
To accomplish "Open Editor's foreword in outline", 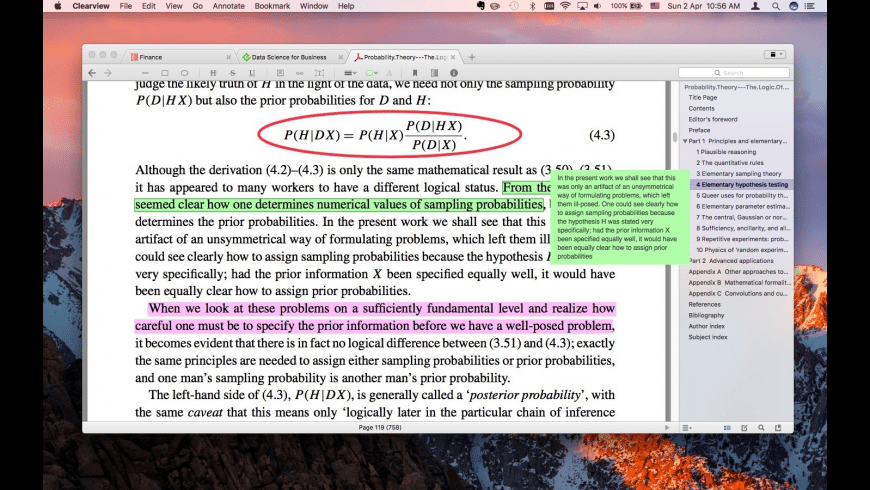I will 713,119.
